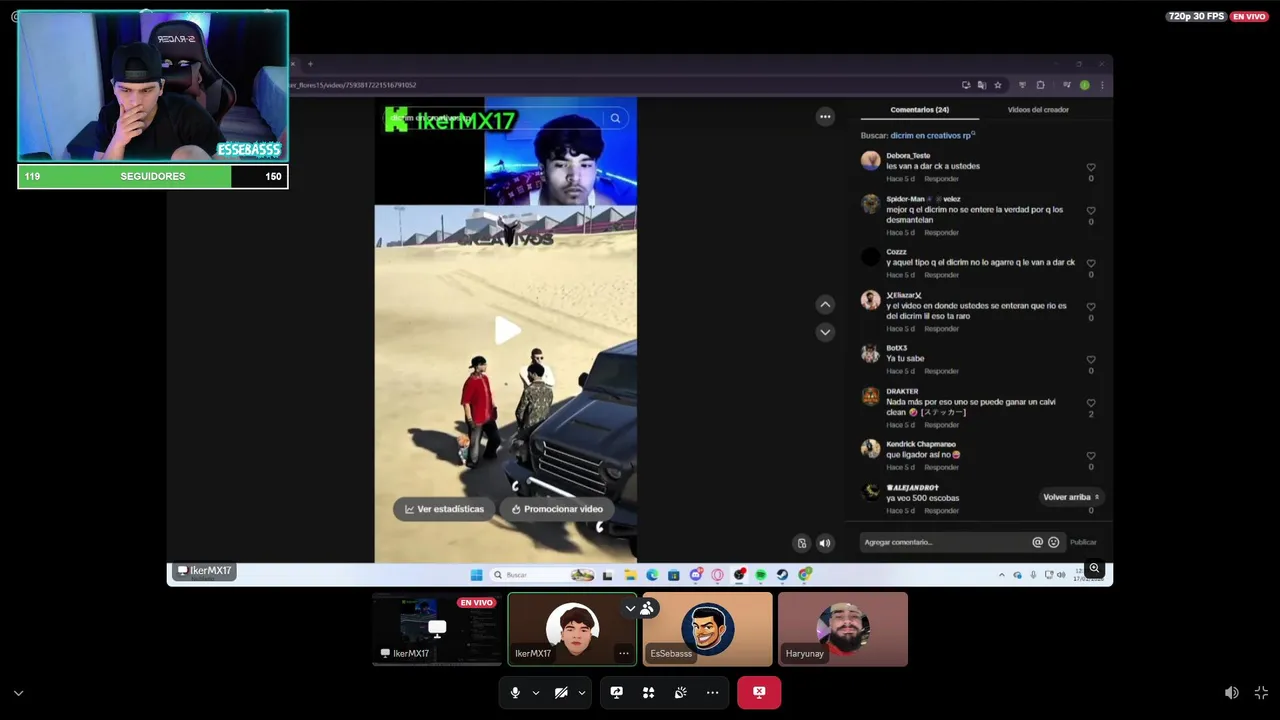Open Steam from shared taskbar
Screen dimensions: 1280x720
click(782, 575)
